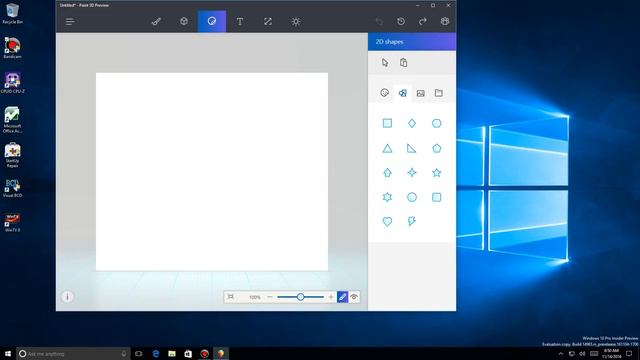640x360 pixels.
Task: Select the Tools brush icon
Action: coord(156,22)
